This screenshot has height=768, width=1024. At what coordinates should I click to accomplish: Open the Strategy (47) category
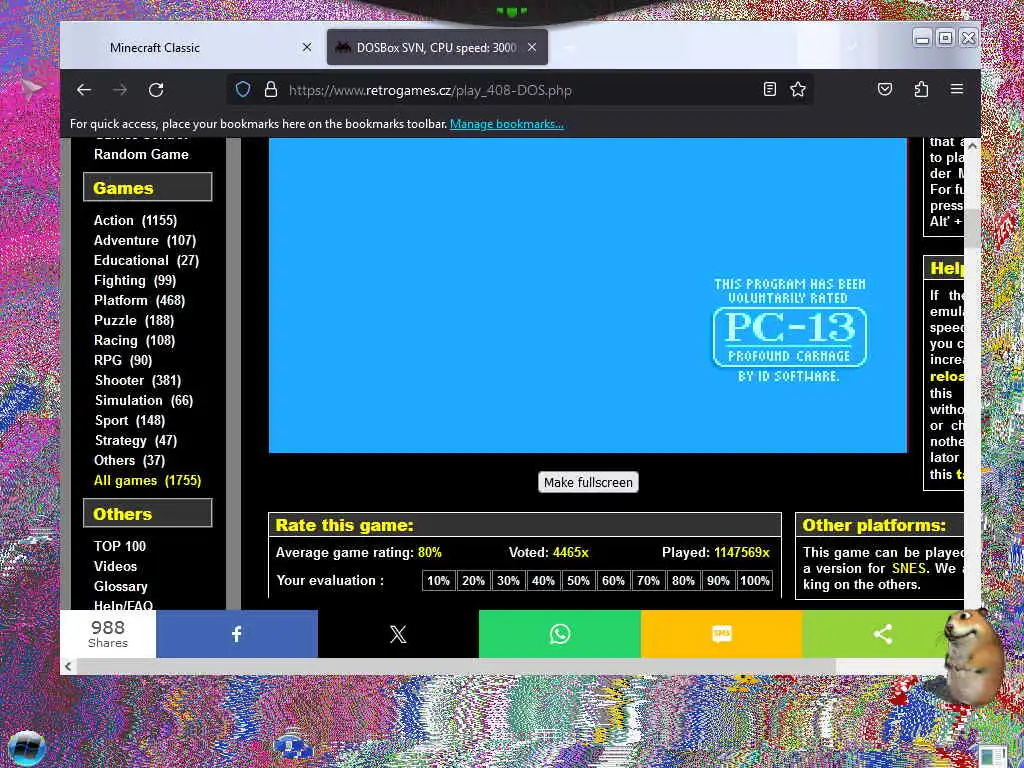pos(136,440)
